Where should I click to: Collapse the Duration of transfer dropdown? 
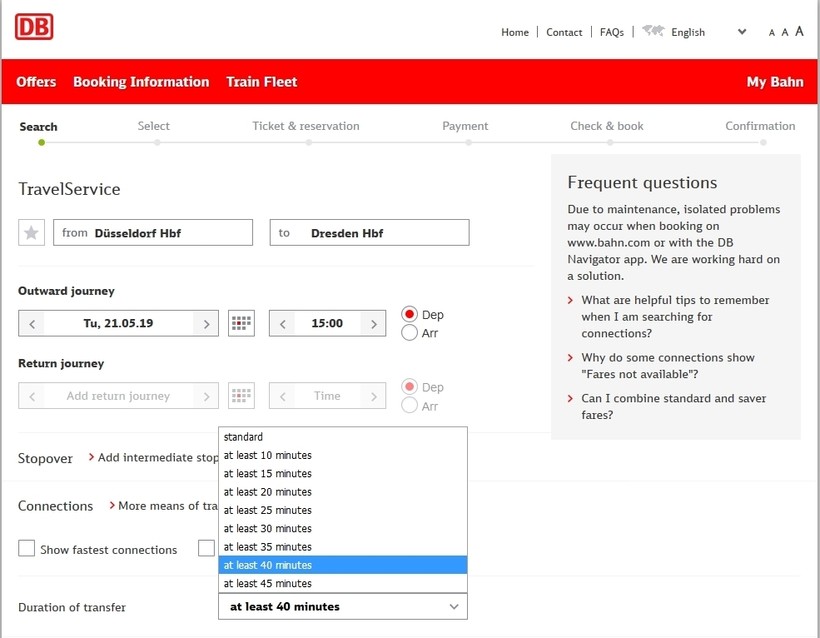(x=454, y=607)
